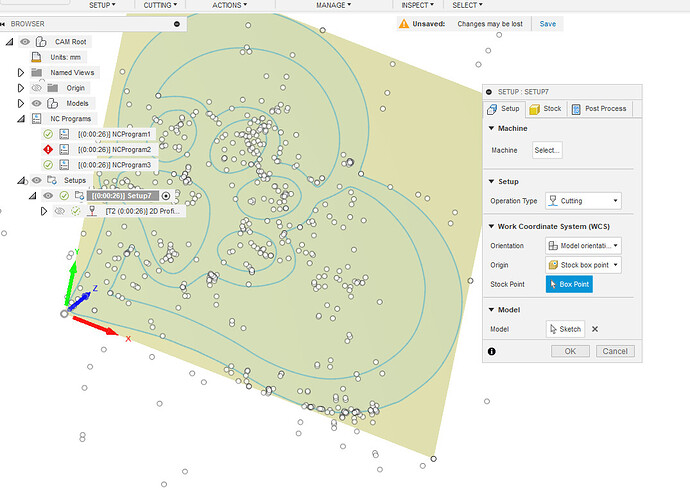
Task: Click the Setup7 setup icon
Action: (x=80, y=195)
